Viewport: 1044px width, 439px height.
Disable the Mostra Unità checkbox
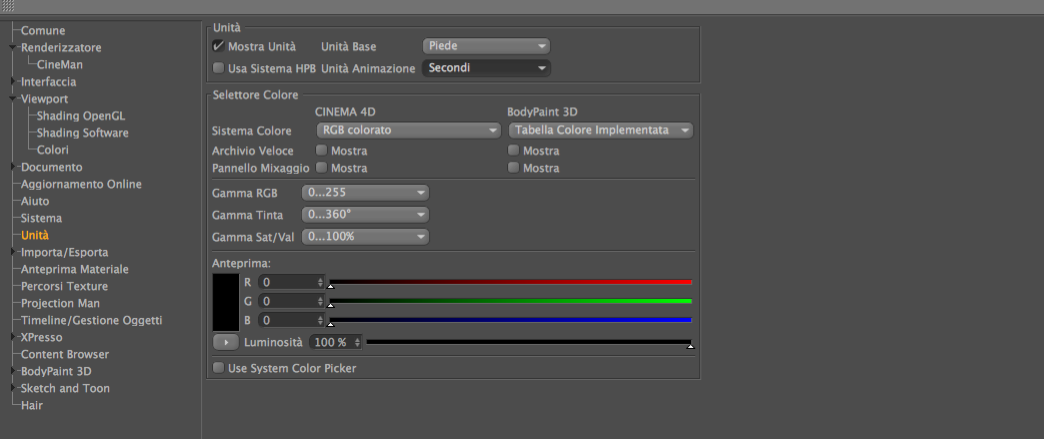click(219, 46)
